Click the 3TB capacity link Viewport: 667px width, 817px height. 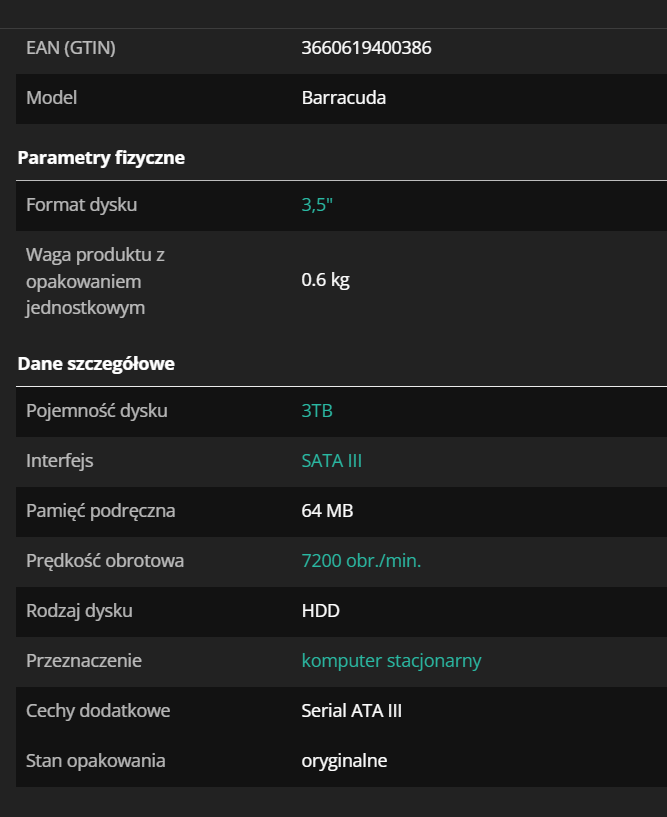tap(317, 411)
